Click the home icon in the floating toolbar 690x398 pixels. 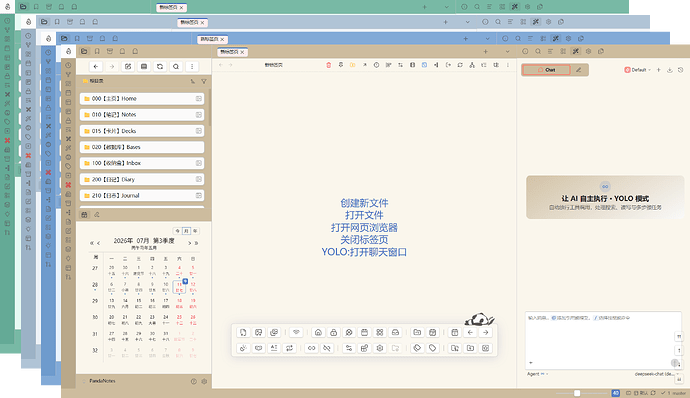point(318,332)
